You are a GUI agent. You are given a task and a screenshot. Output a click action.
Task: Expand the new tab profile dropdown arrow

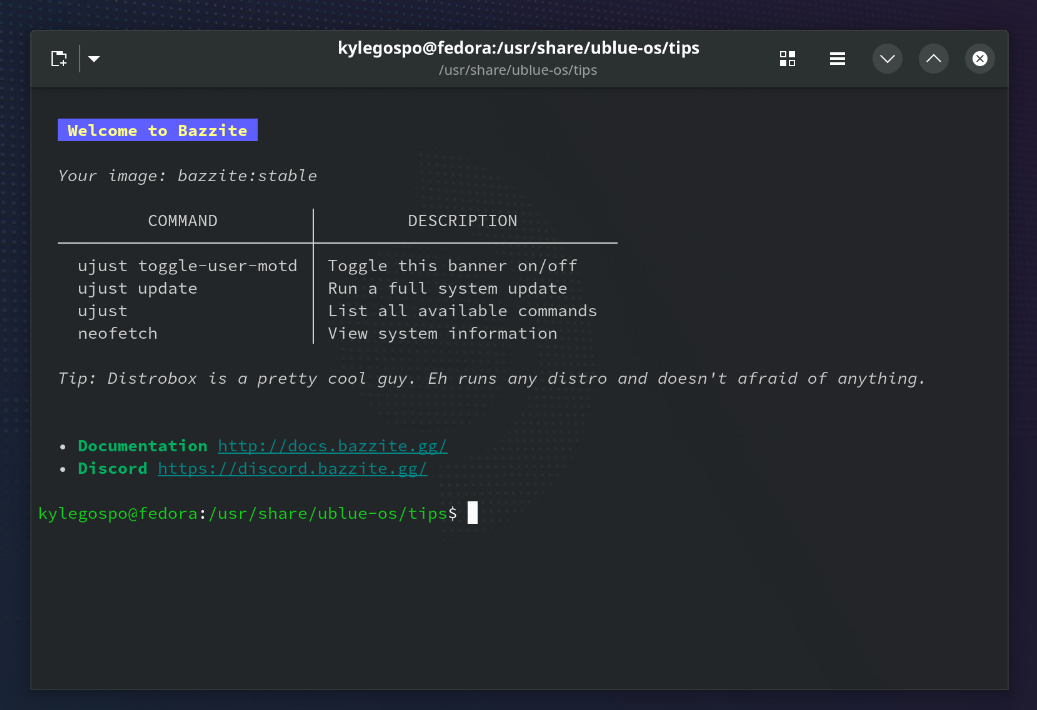tap(94, 59)
